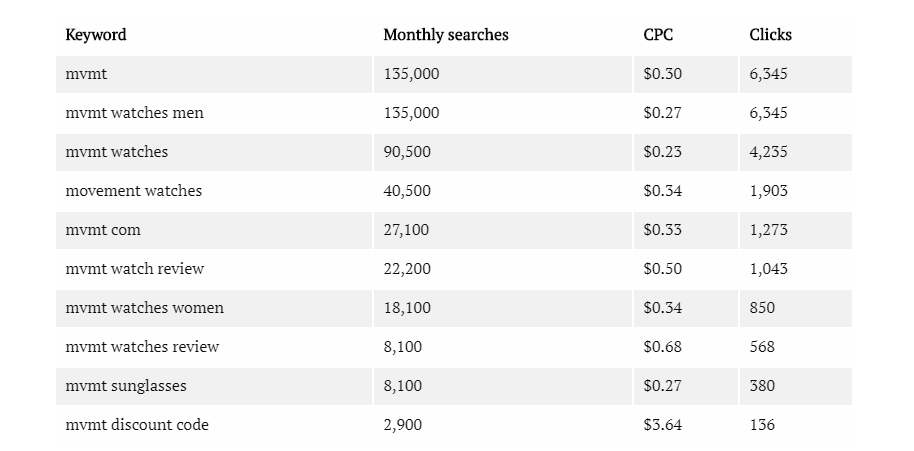914x451 pixels.
Task: Select the "mvmt discount code" keyword cell
Action: (137, 425)
